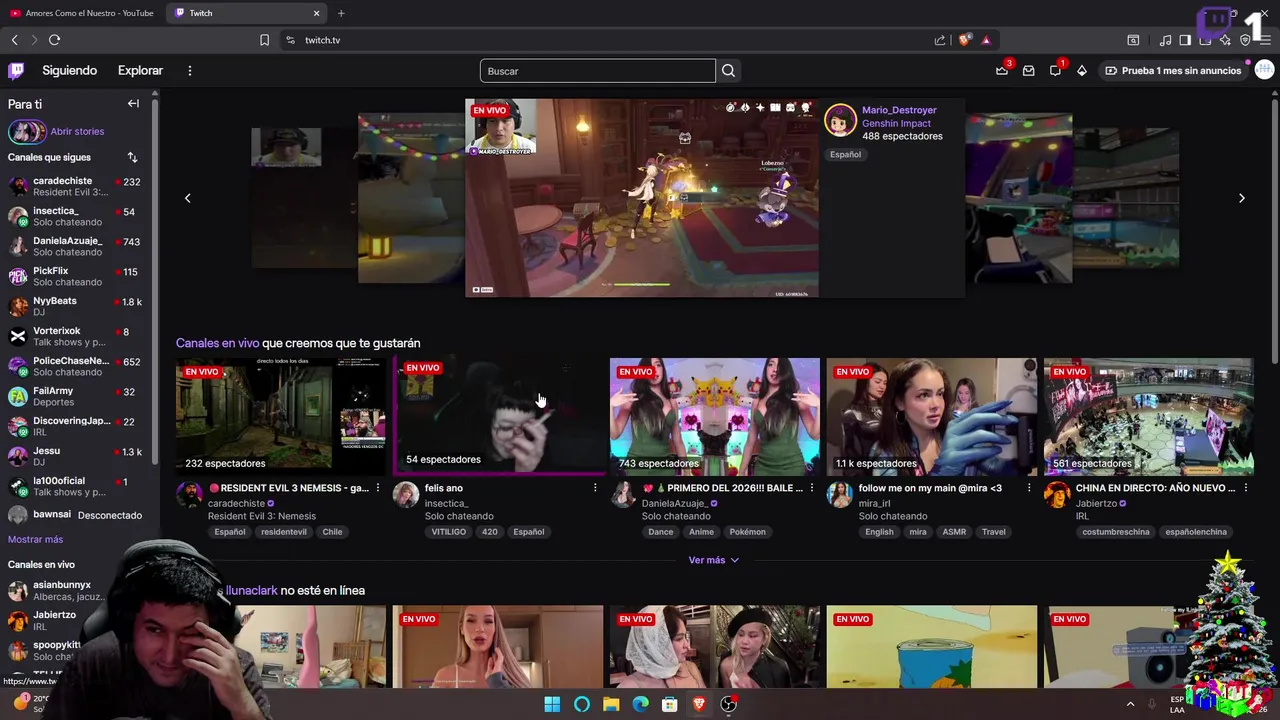Click the ASMR tag on mira_irl card
The image size is (1280, 720).
tap(954, 532)
